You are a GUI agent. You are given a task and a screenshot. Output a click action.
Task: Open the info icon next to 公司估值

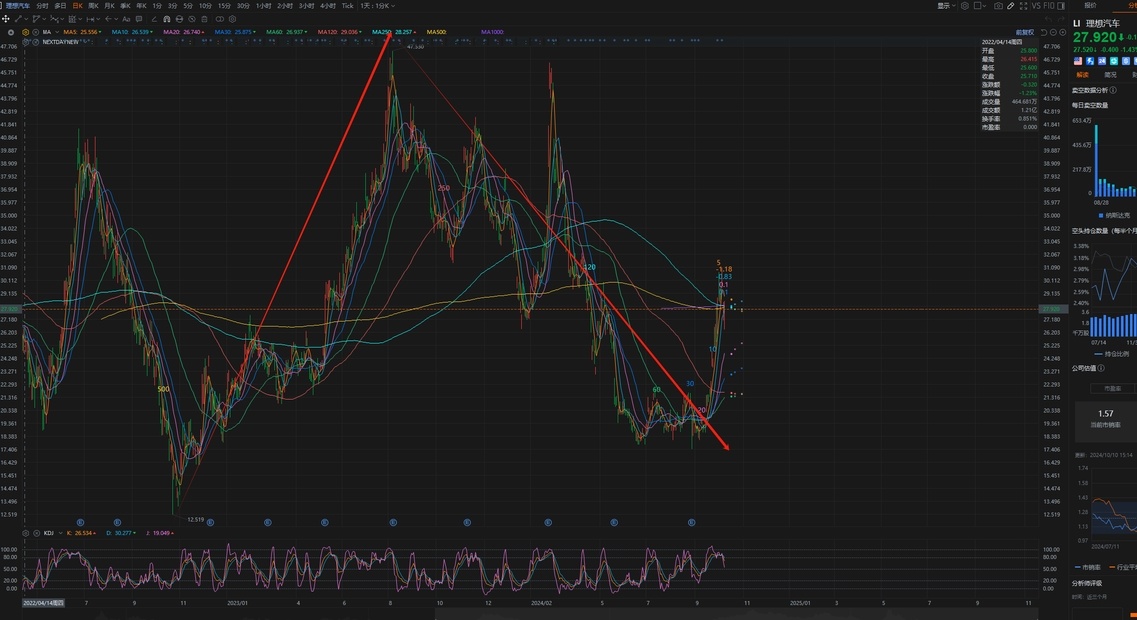[1101, 368]
